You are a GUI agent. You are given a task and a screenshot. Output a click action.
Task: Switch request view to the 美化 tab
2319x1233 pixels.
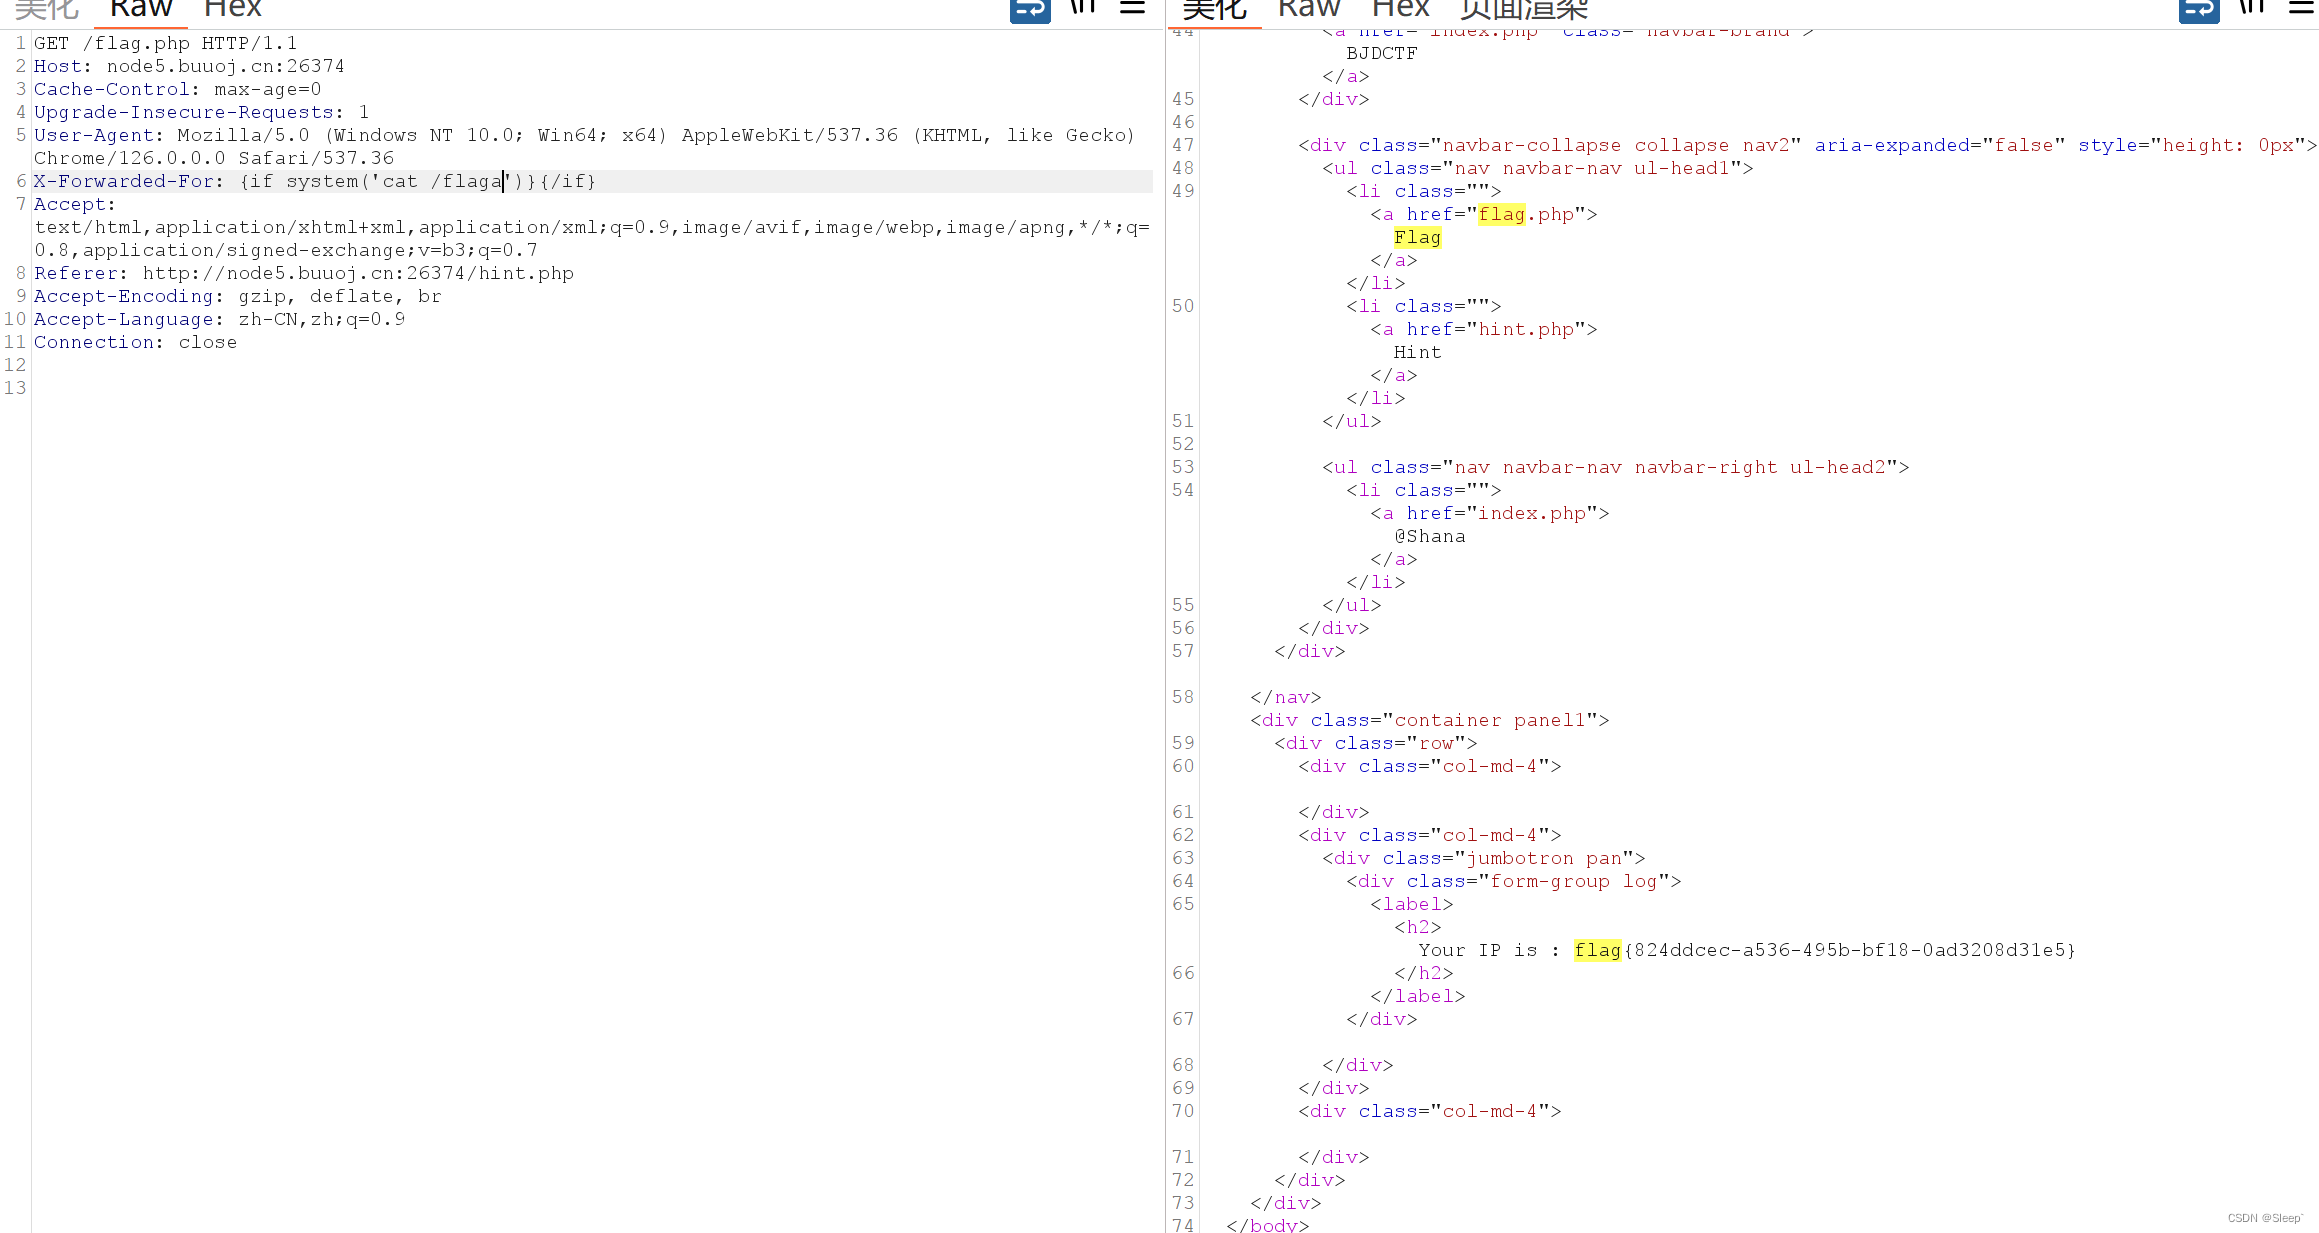click(47, 9)
